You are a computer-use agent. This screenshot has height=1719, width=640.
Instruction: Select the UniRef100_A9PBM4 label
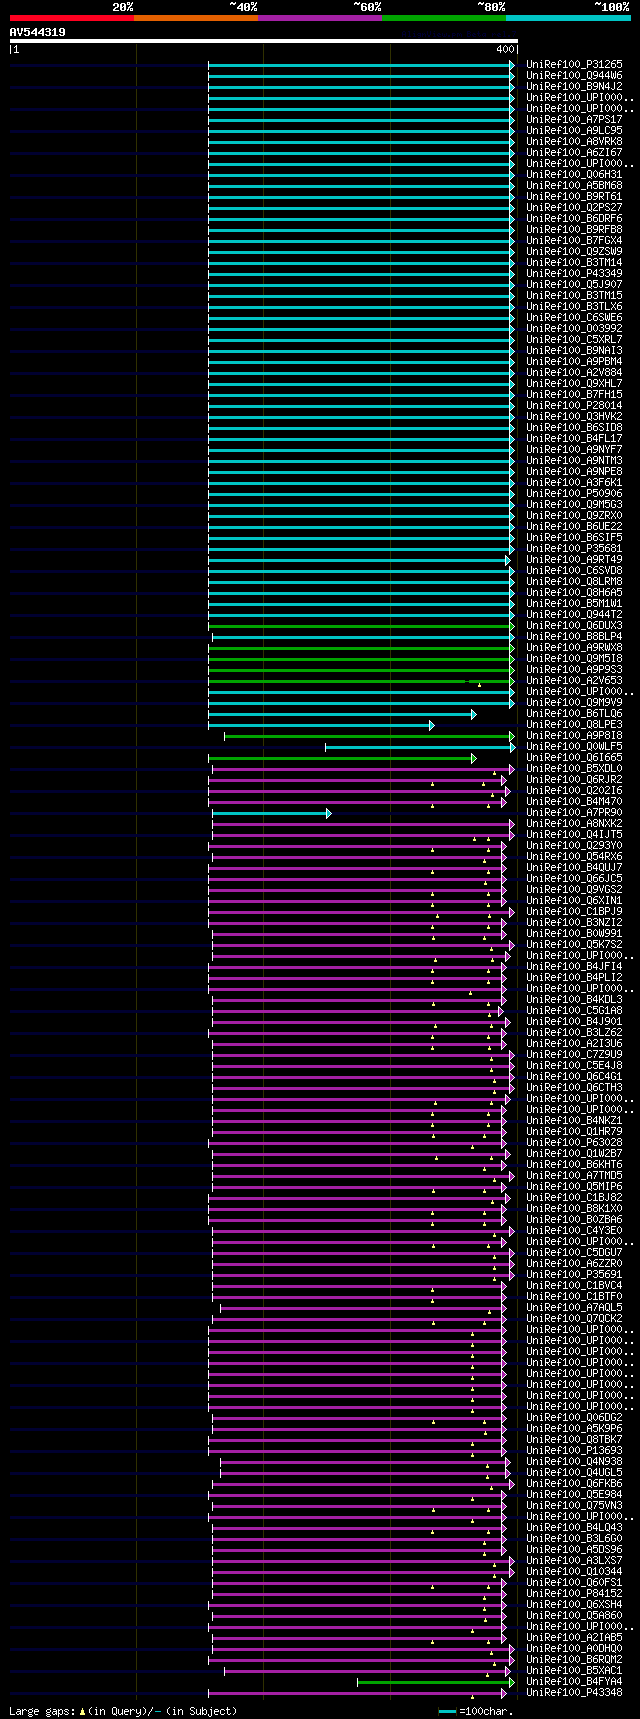[574, 362]
